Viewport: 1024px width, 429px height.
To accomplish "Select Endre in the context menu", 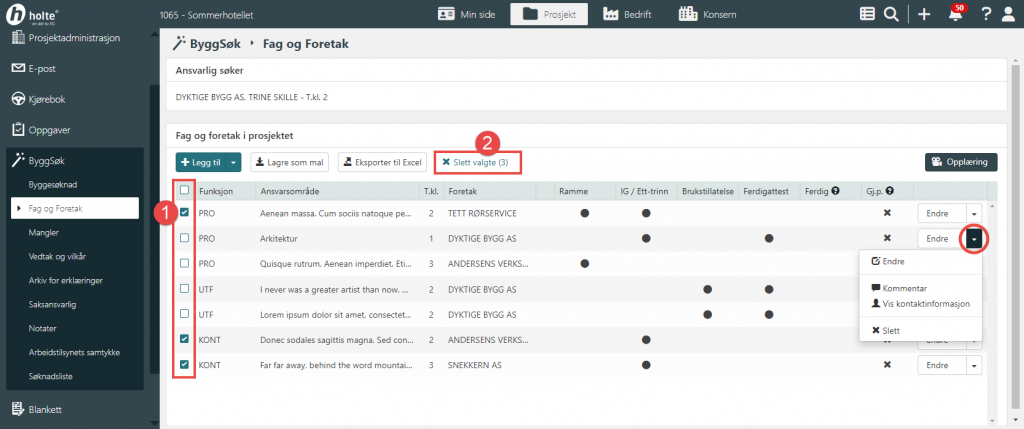I will tap(888, 261).
